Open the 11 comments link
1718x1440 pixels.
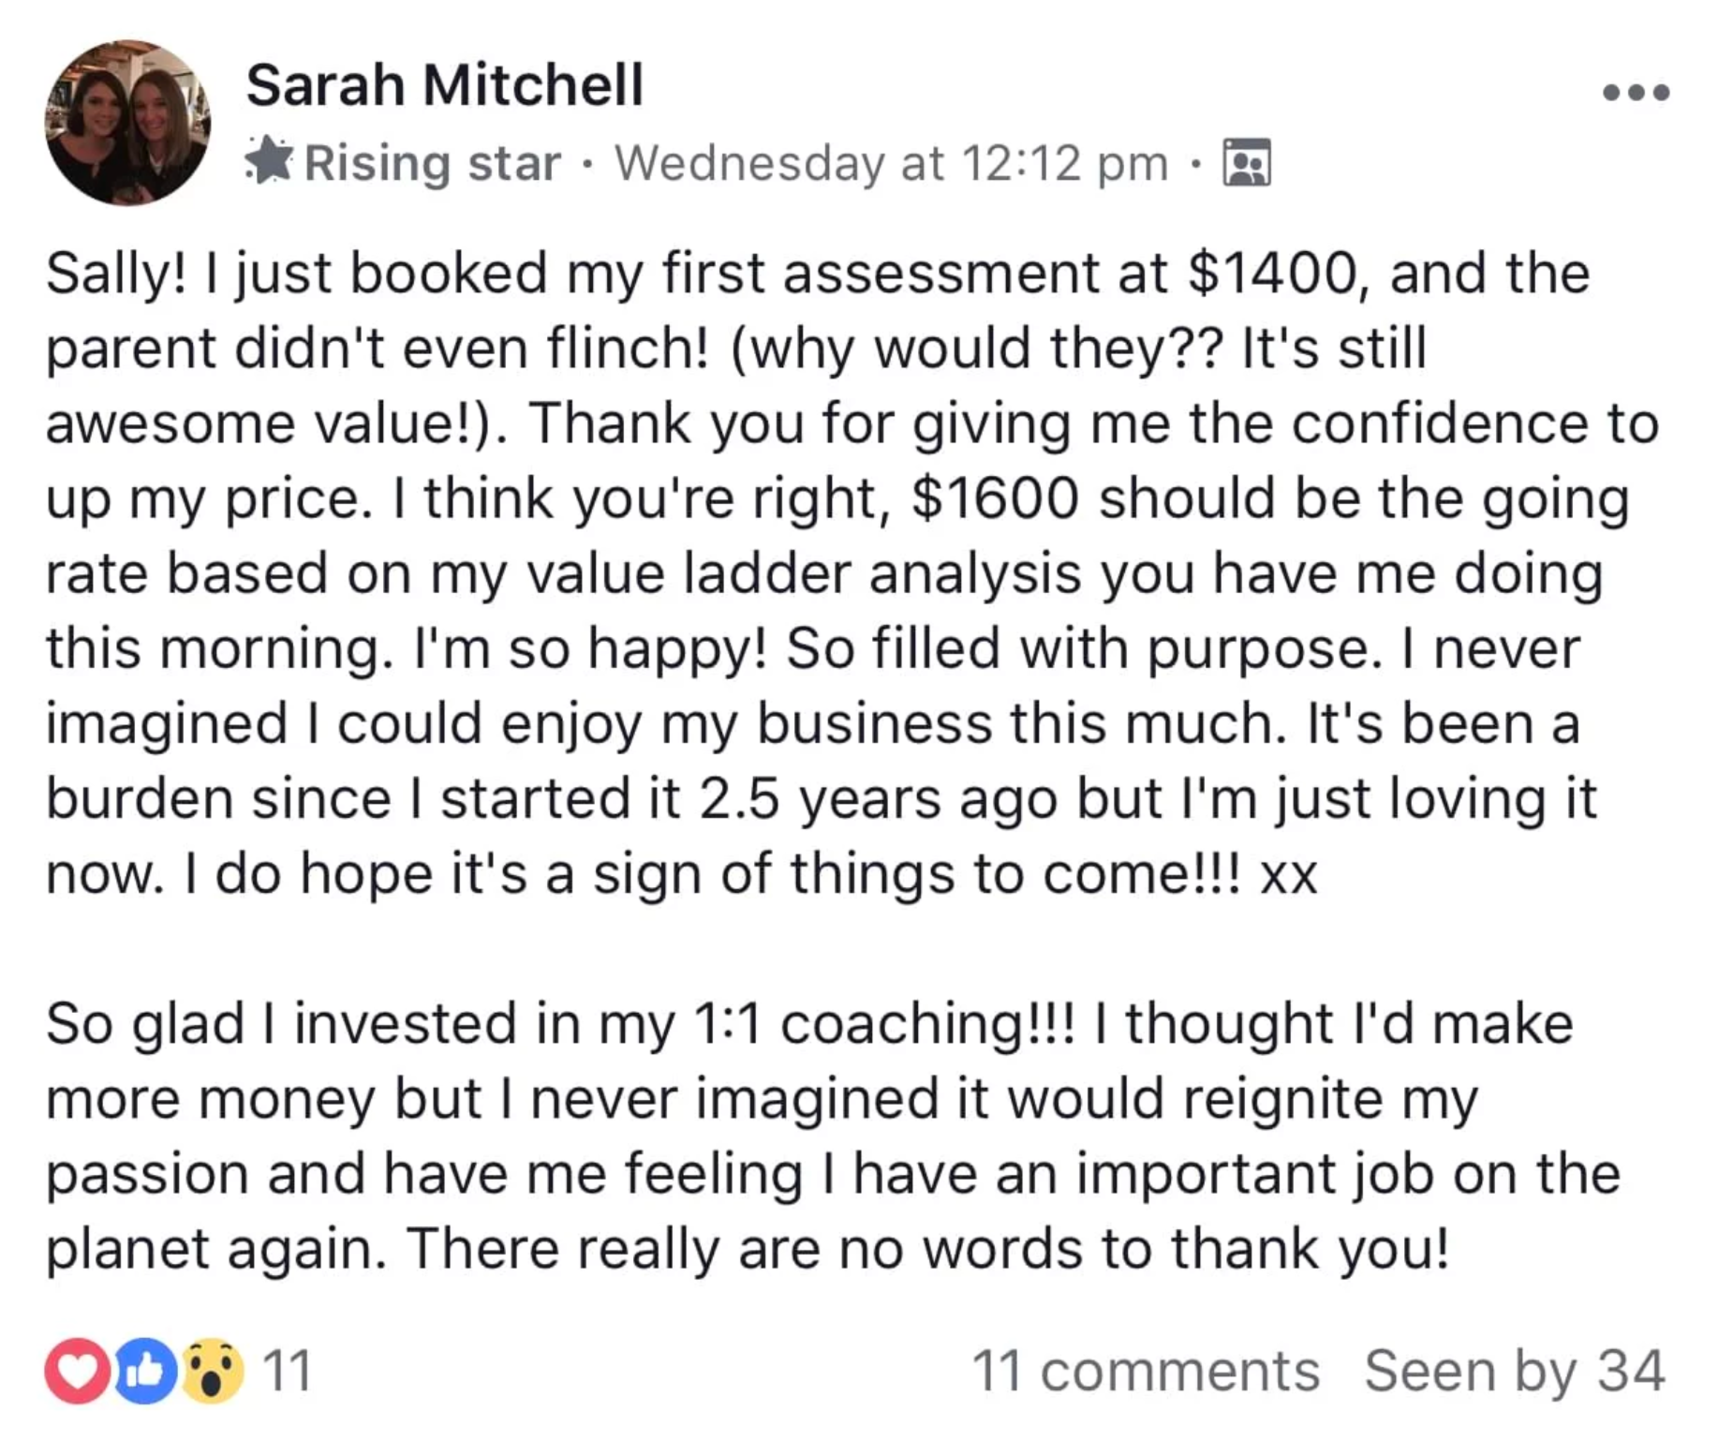coord(1145,1370)
